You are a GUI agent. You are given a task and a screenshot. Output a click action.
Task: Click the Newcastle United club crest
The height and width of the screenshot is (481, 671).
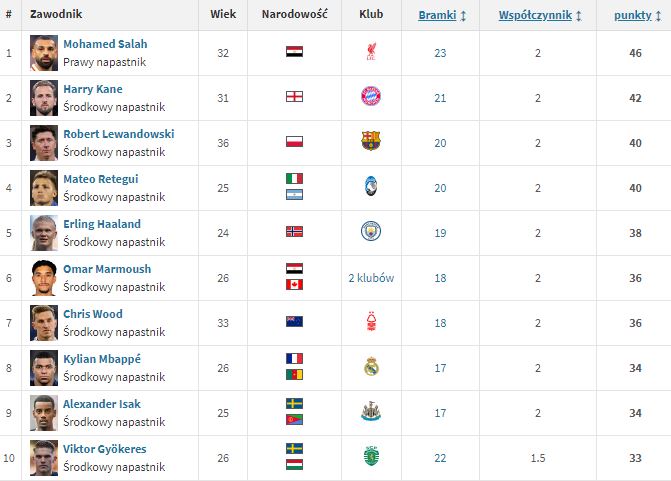(x=371, y=412)
